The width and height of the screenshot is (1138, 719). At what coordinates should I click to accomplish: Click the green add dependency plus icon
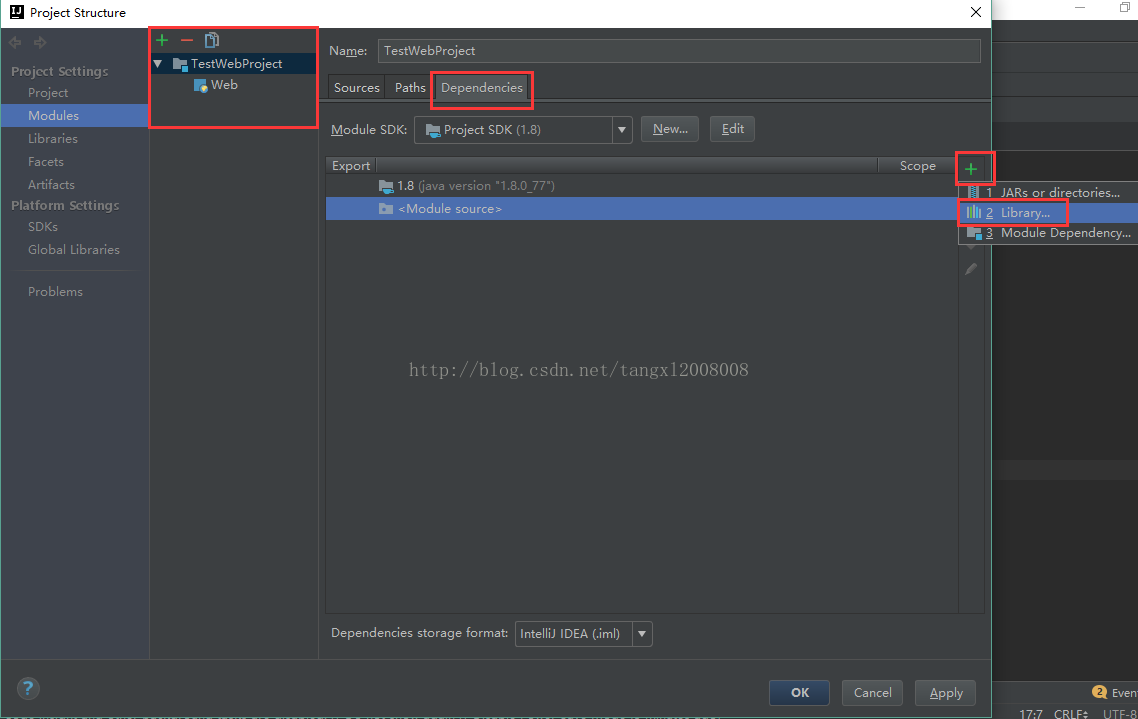pyautogui.click(x=971, y=169)
